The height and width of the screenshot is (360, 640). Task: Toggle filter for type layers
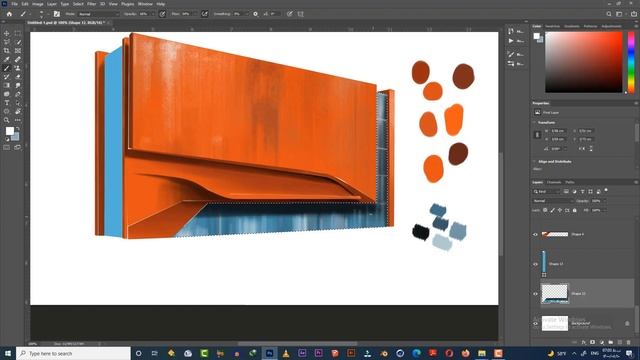pos(582,191)
